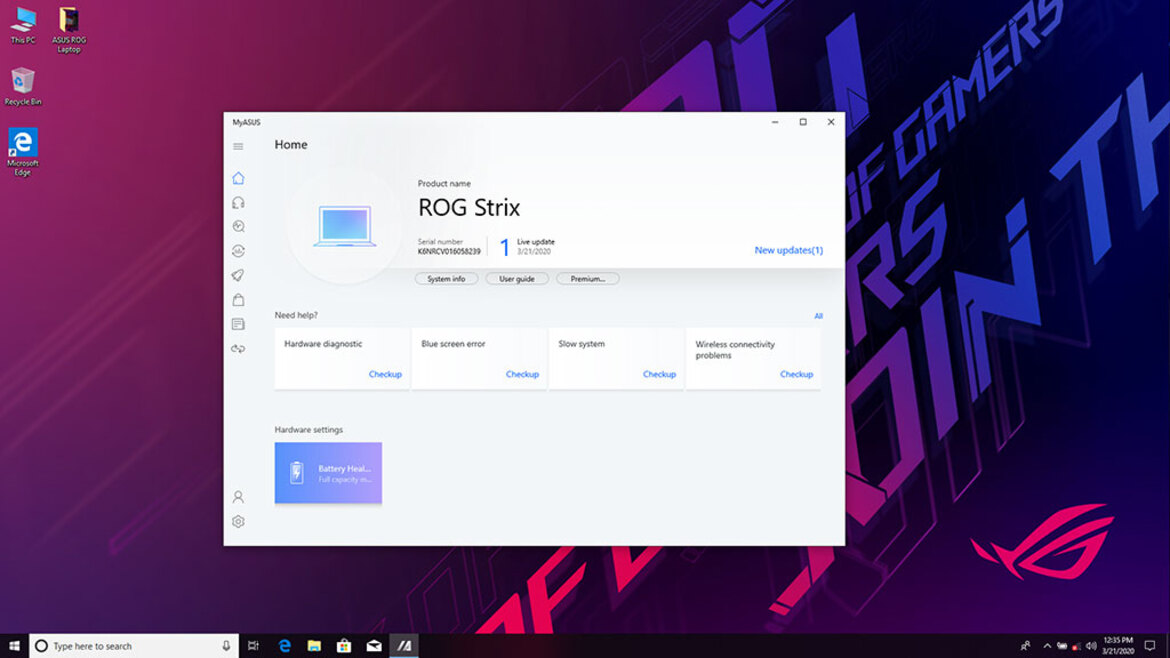Image resolution: width=1170 pixels, height=658 pixels.
Task: Open Task View on taskbar
Action: [x=254, y=646]
